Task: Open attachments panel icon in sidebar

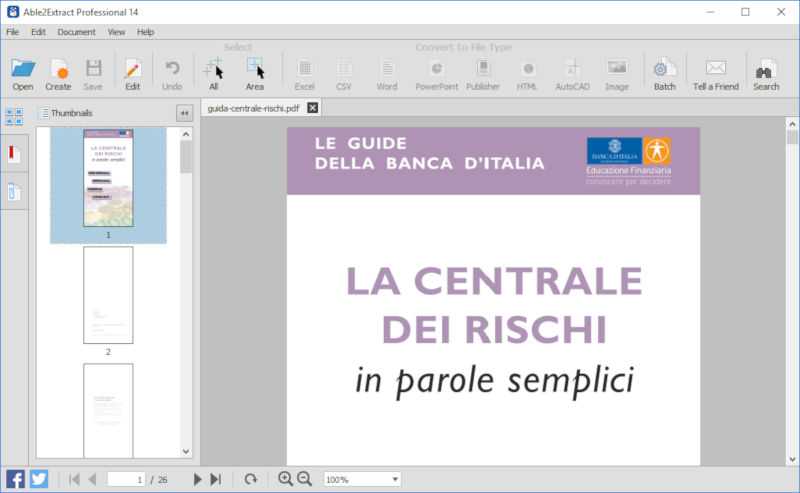Action: (x=14, y=192)
